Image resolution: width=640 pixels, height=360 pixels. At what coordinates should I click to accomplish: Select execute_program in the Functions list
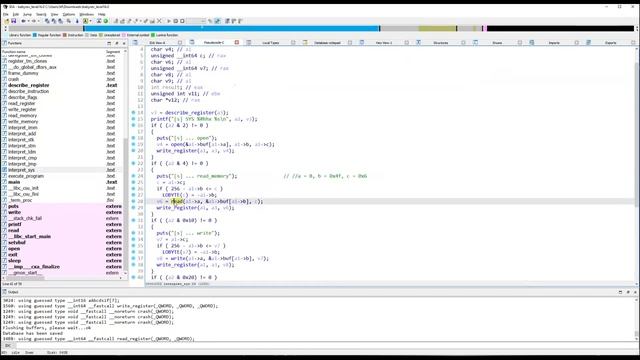click(26, 176)
